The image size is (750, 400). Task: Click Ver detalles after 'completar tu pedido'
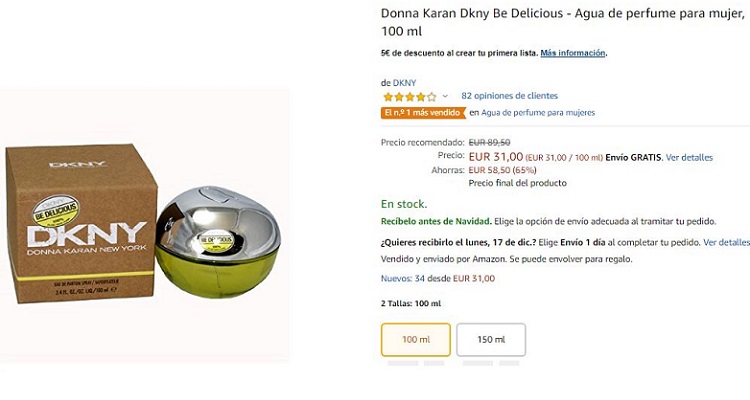[726, 242]
